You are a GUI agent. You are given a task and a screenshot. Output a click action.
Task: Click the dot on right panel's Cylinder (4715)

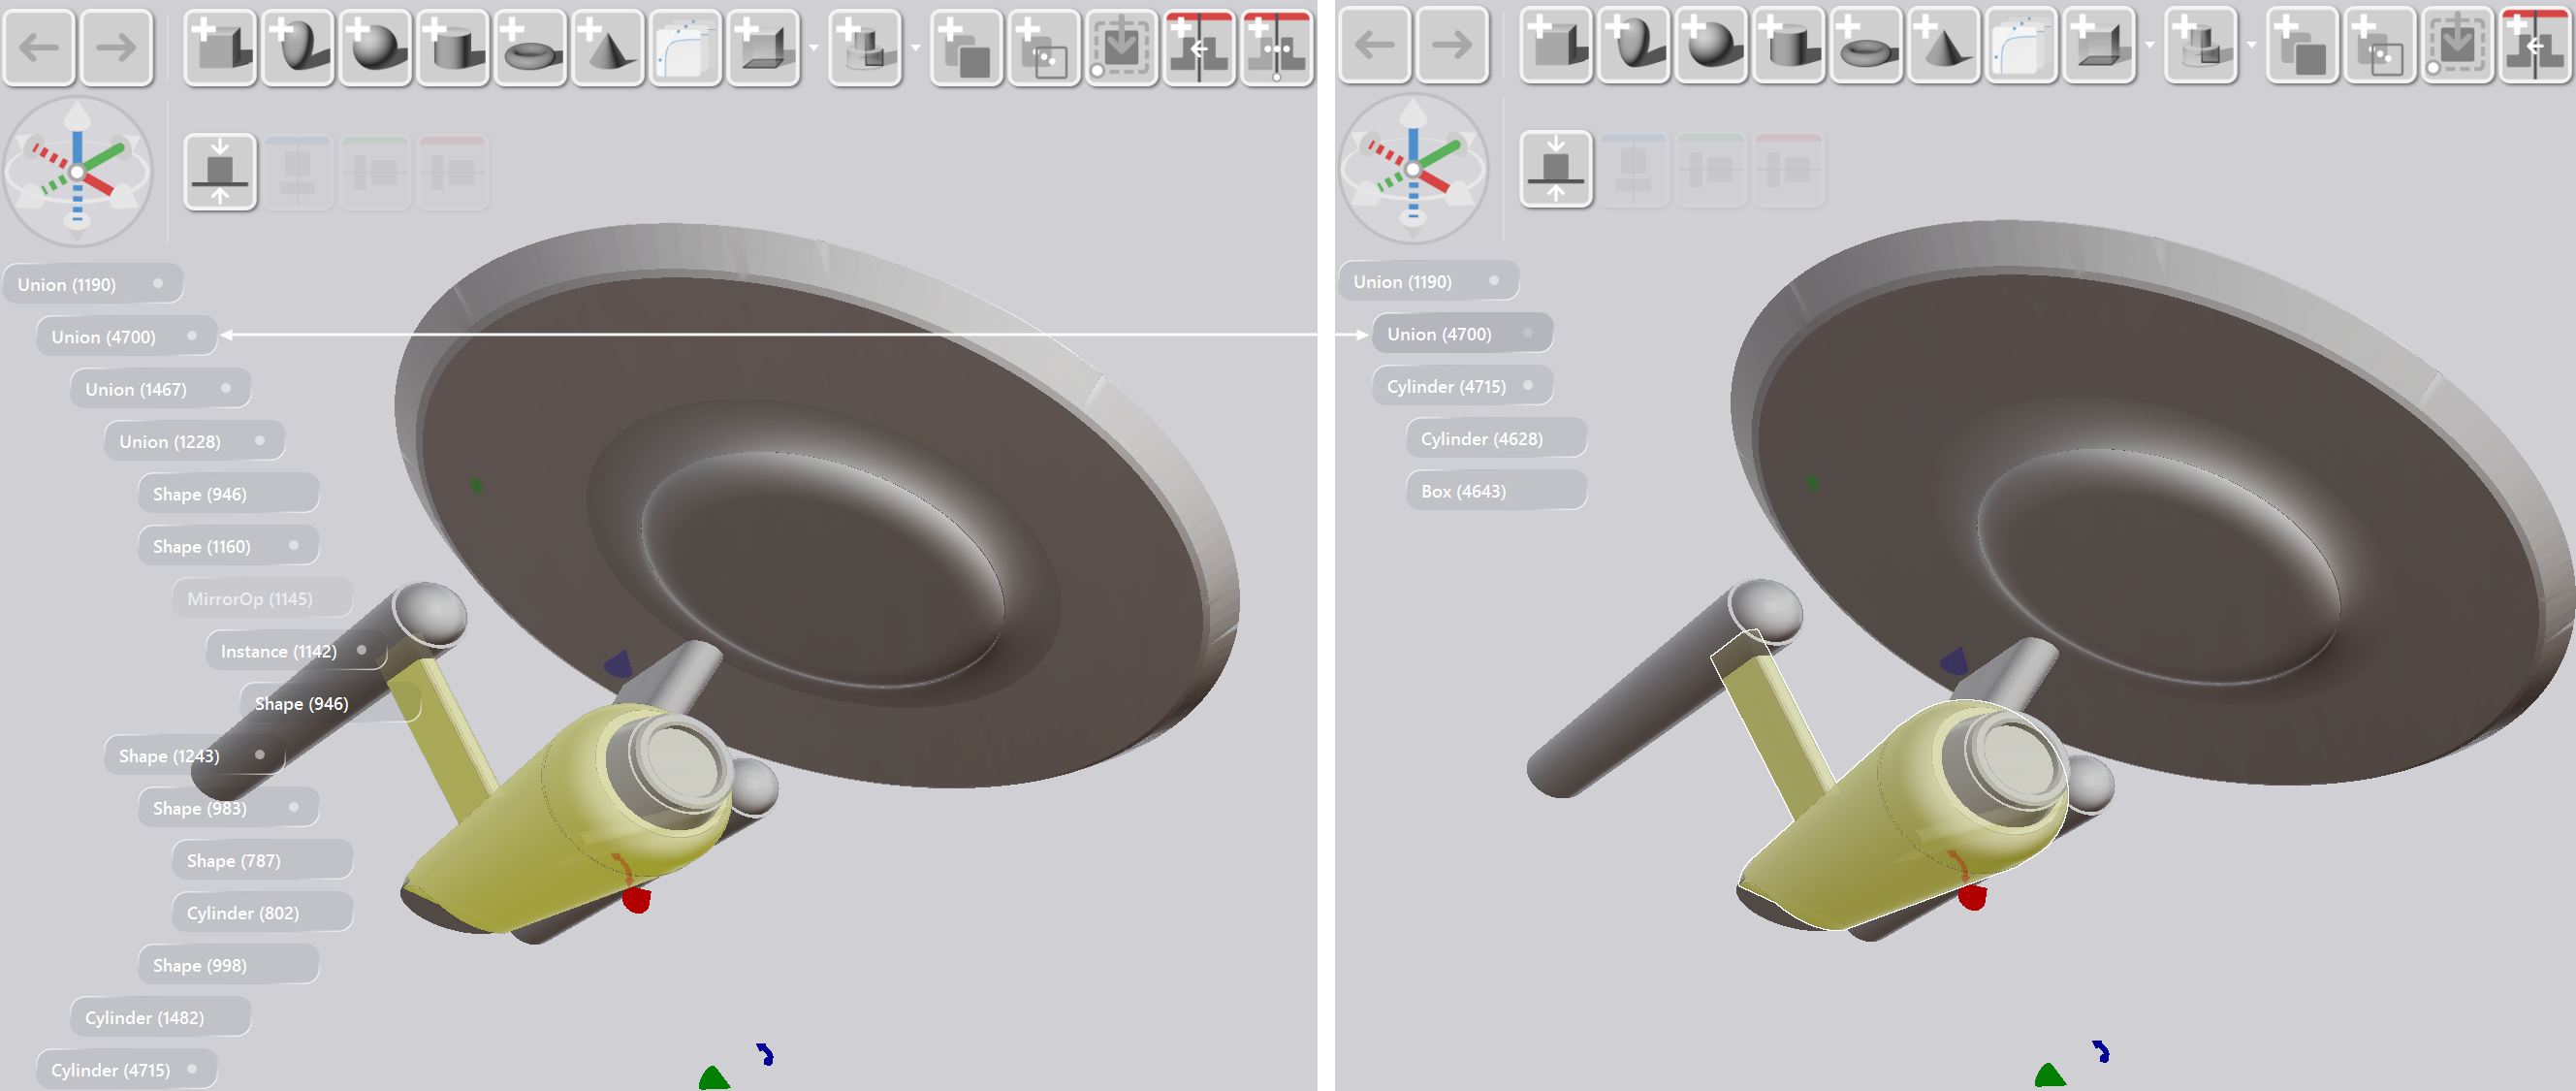[1528, 385]
